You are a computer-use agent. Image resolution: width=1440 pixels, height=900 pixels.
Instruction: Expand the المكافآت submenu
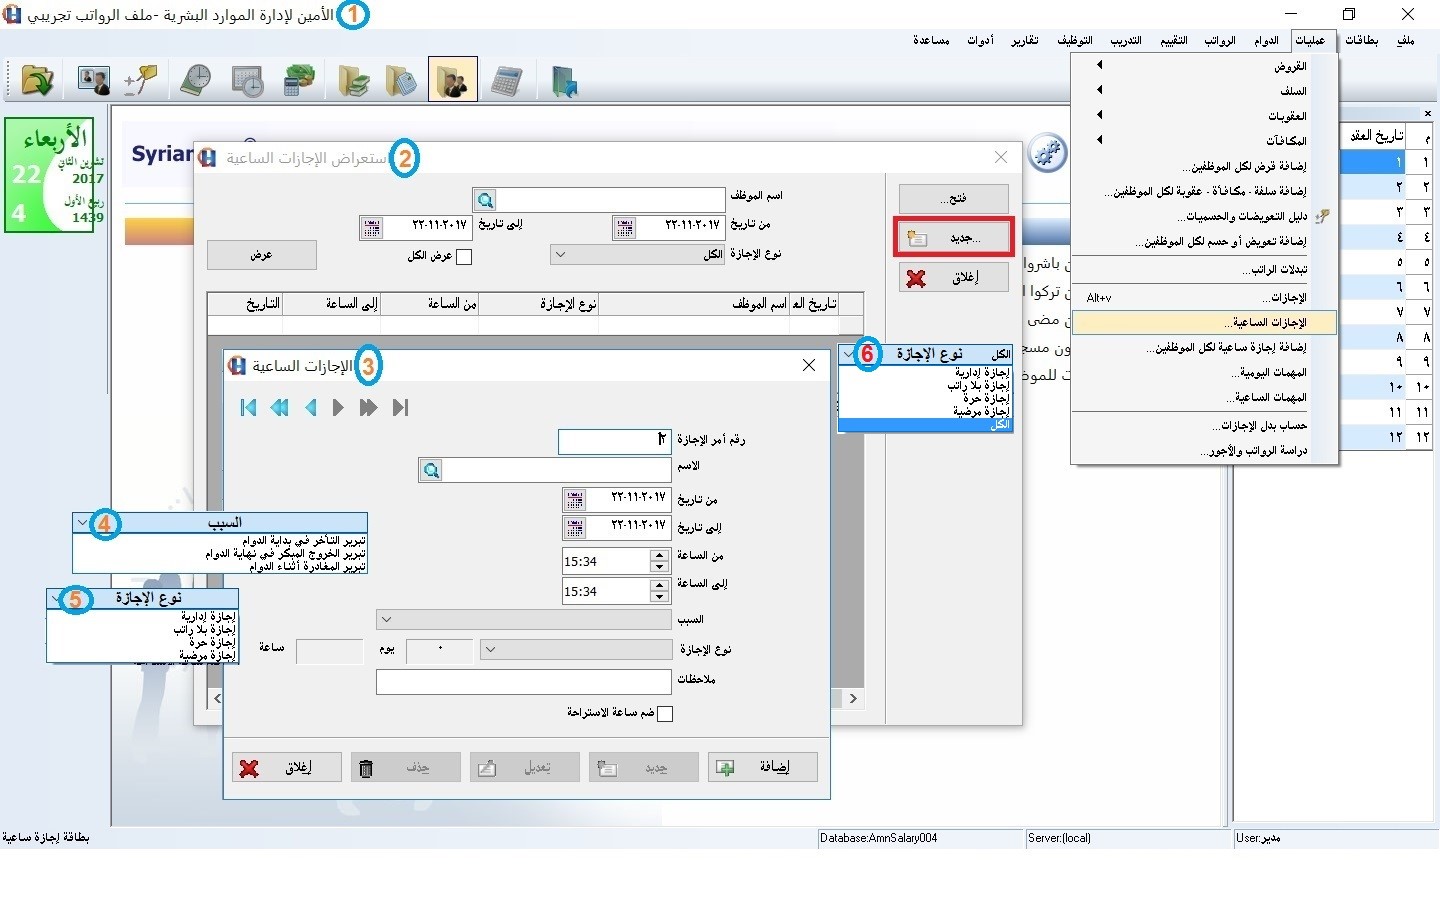(1204, 141)
